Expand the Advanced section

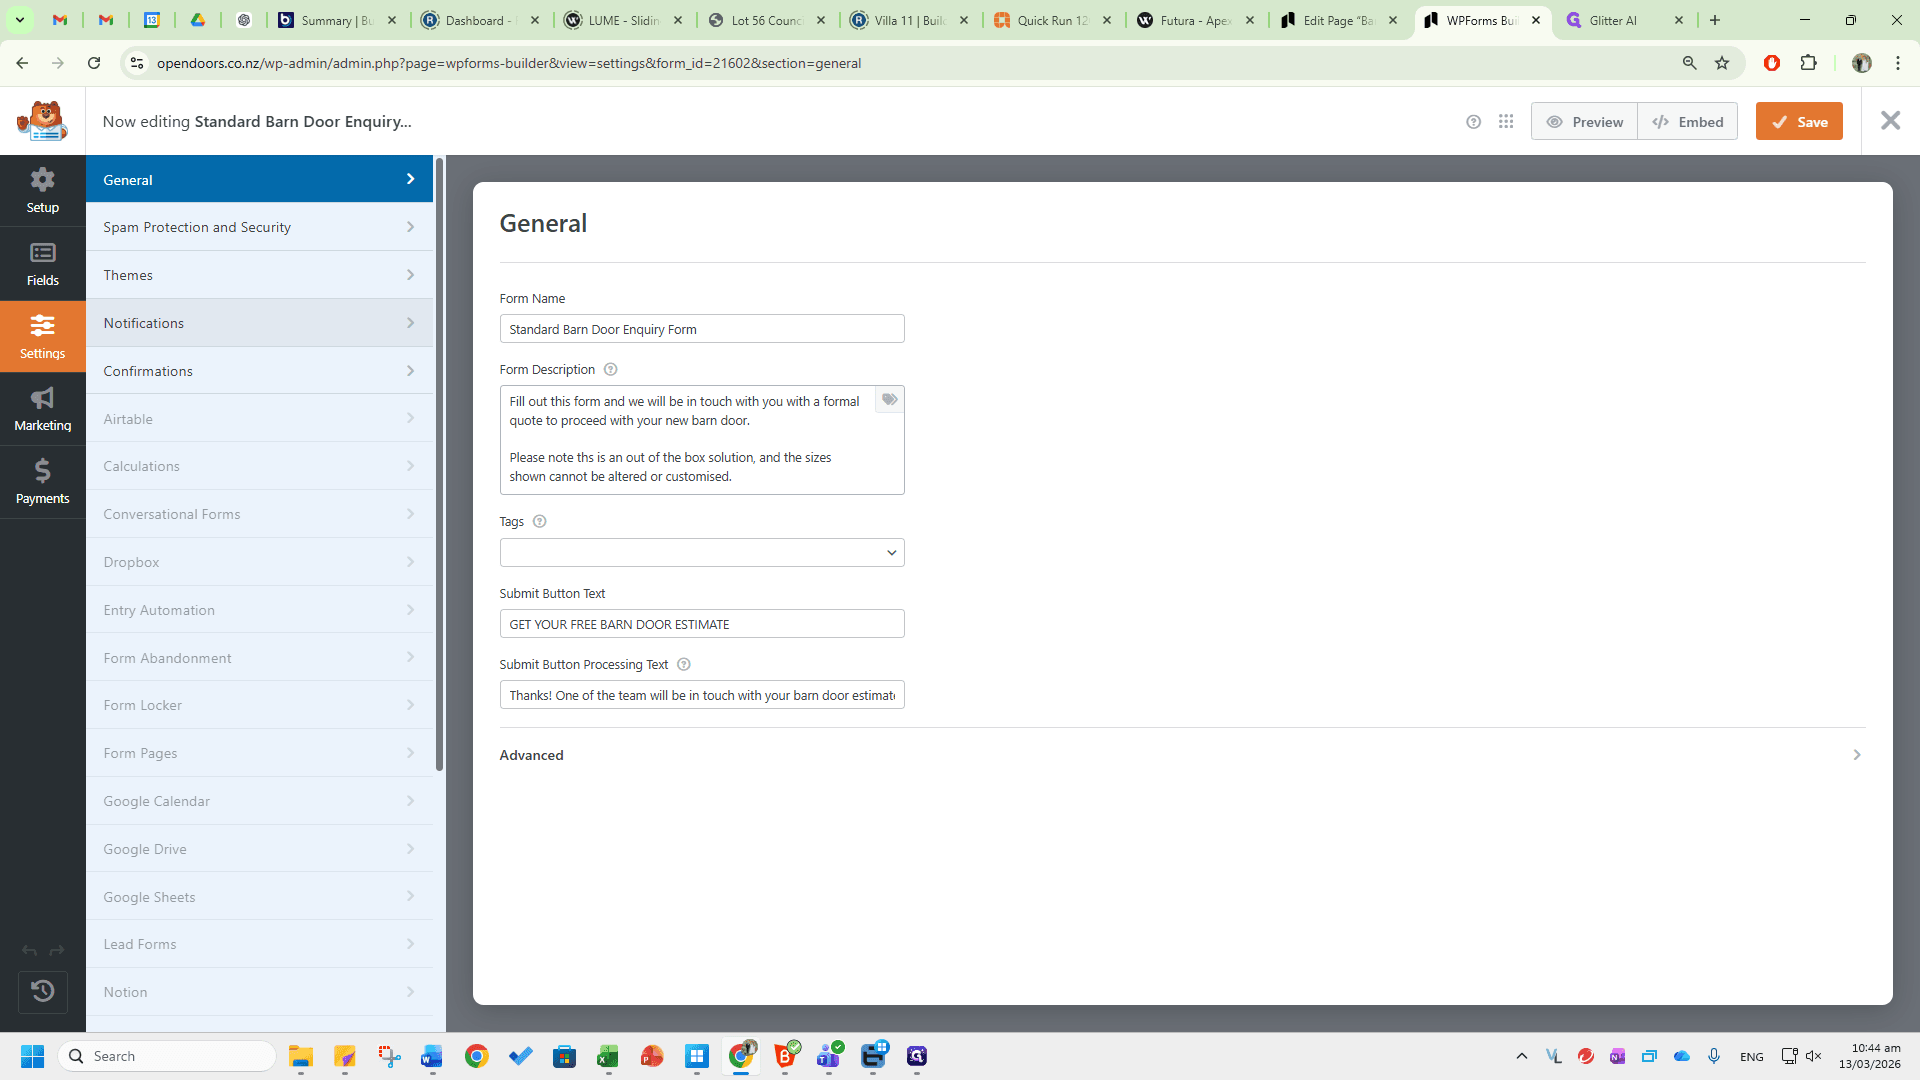[x=1182, y=755]
